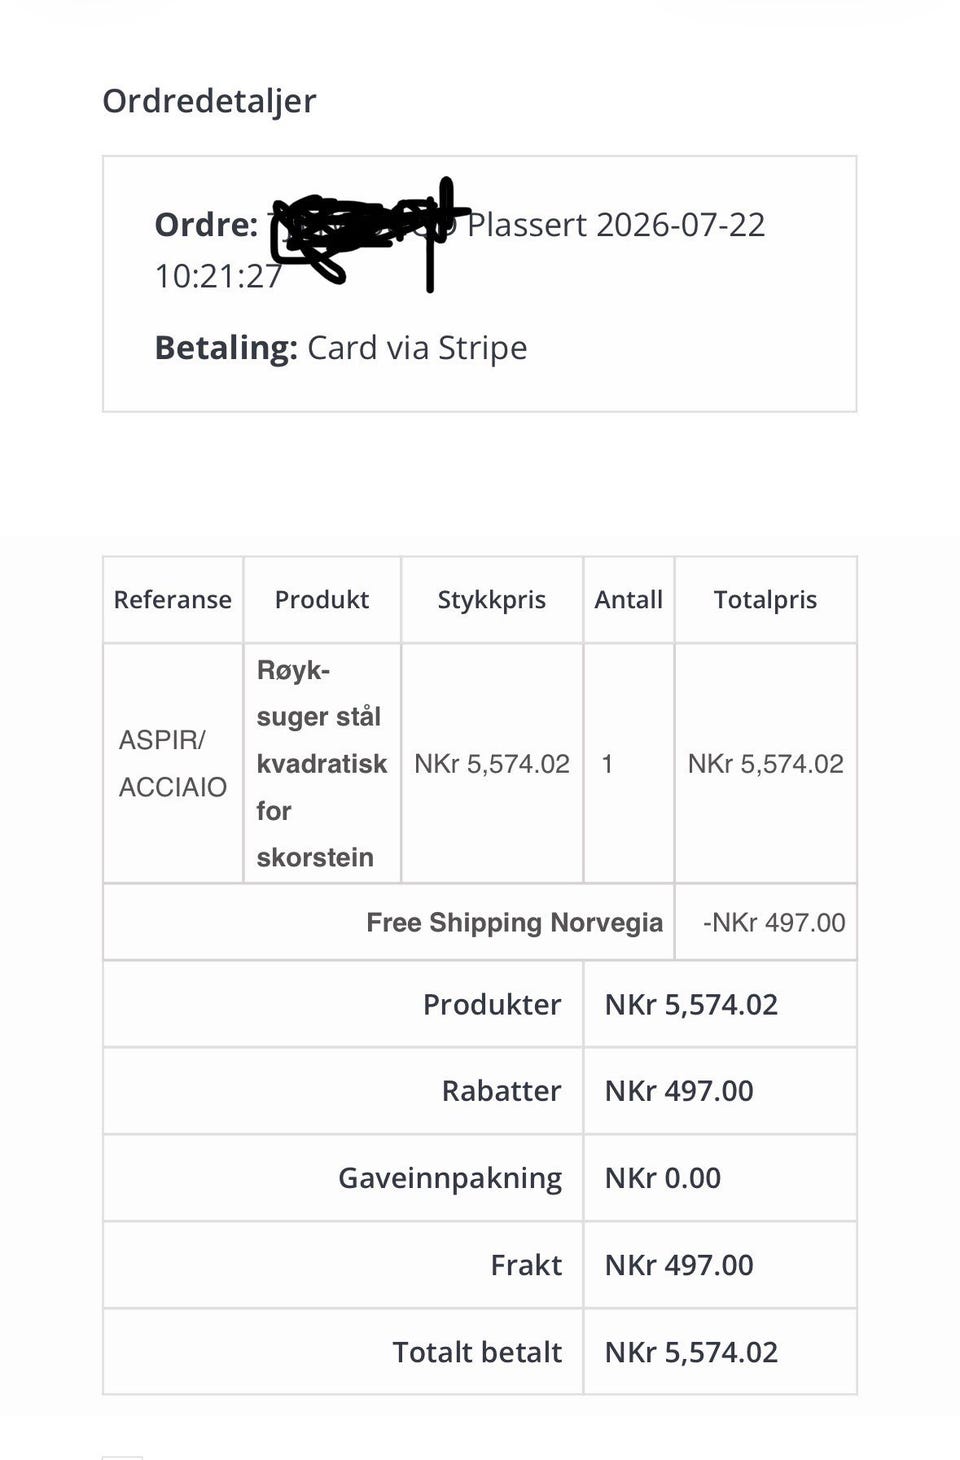
Task: Select the Ordre label text
Action: [206, 224]
